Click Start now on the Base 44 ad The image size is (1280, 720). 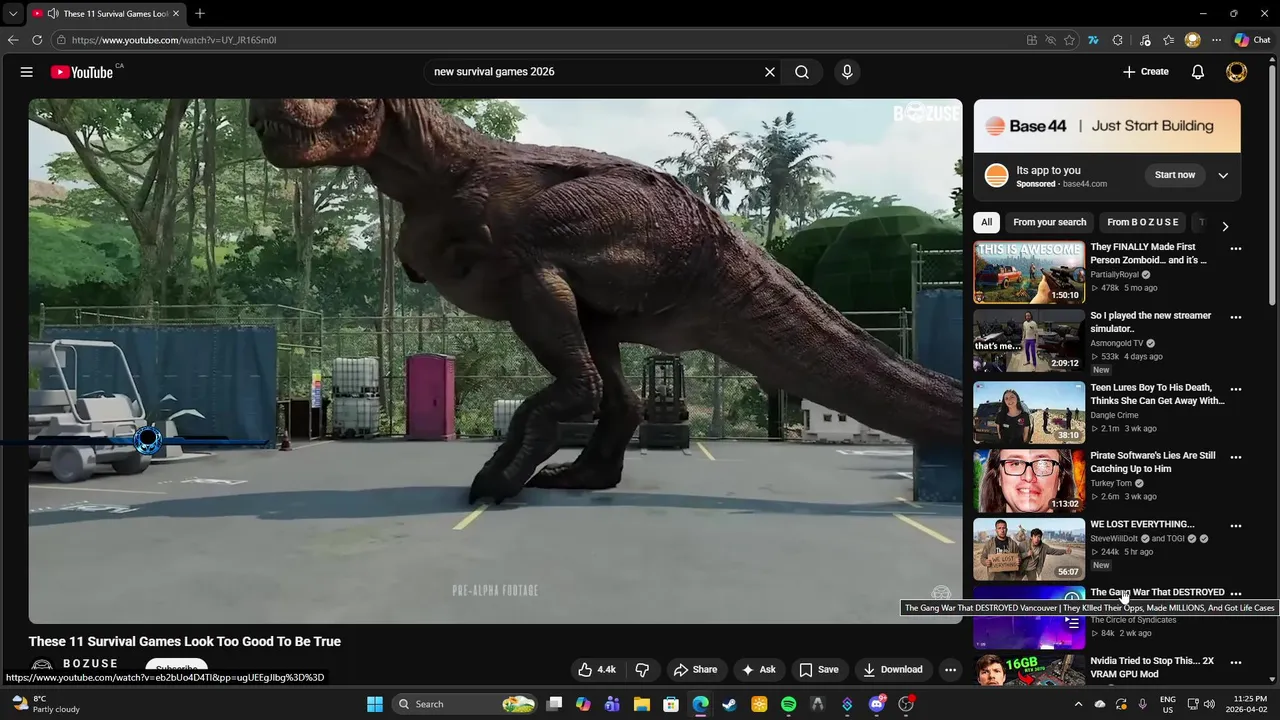tap(1174, 175)
